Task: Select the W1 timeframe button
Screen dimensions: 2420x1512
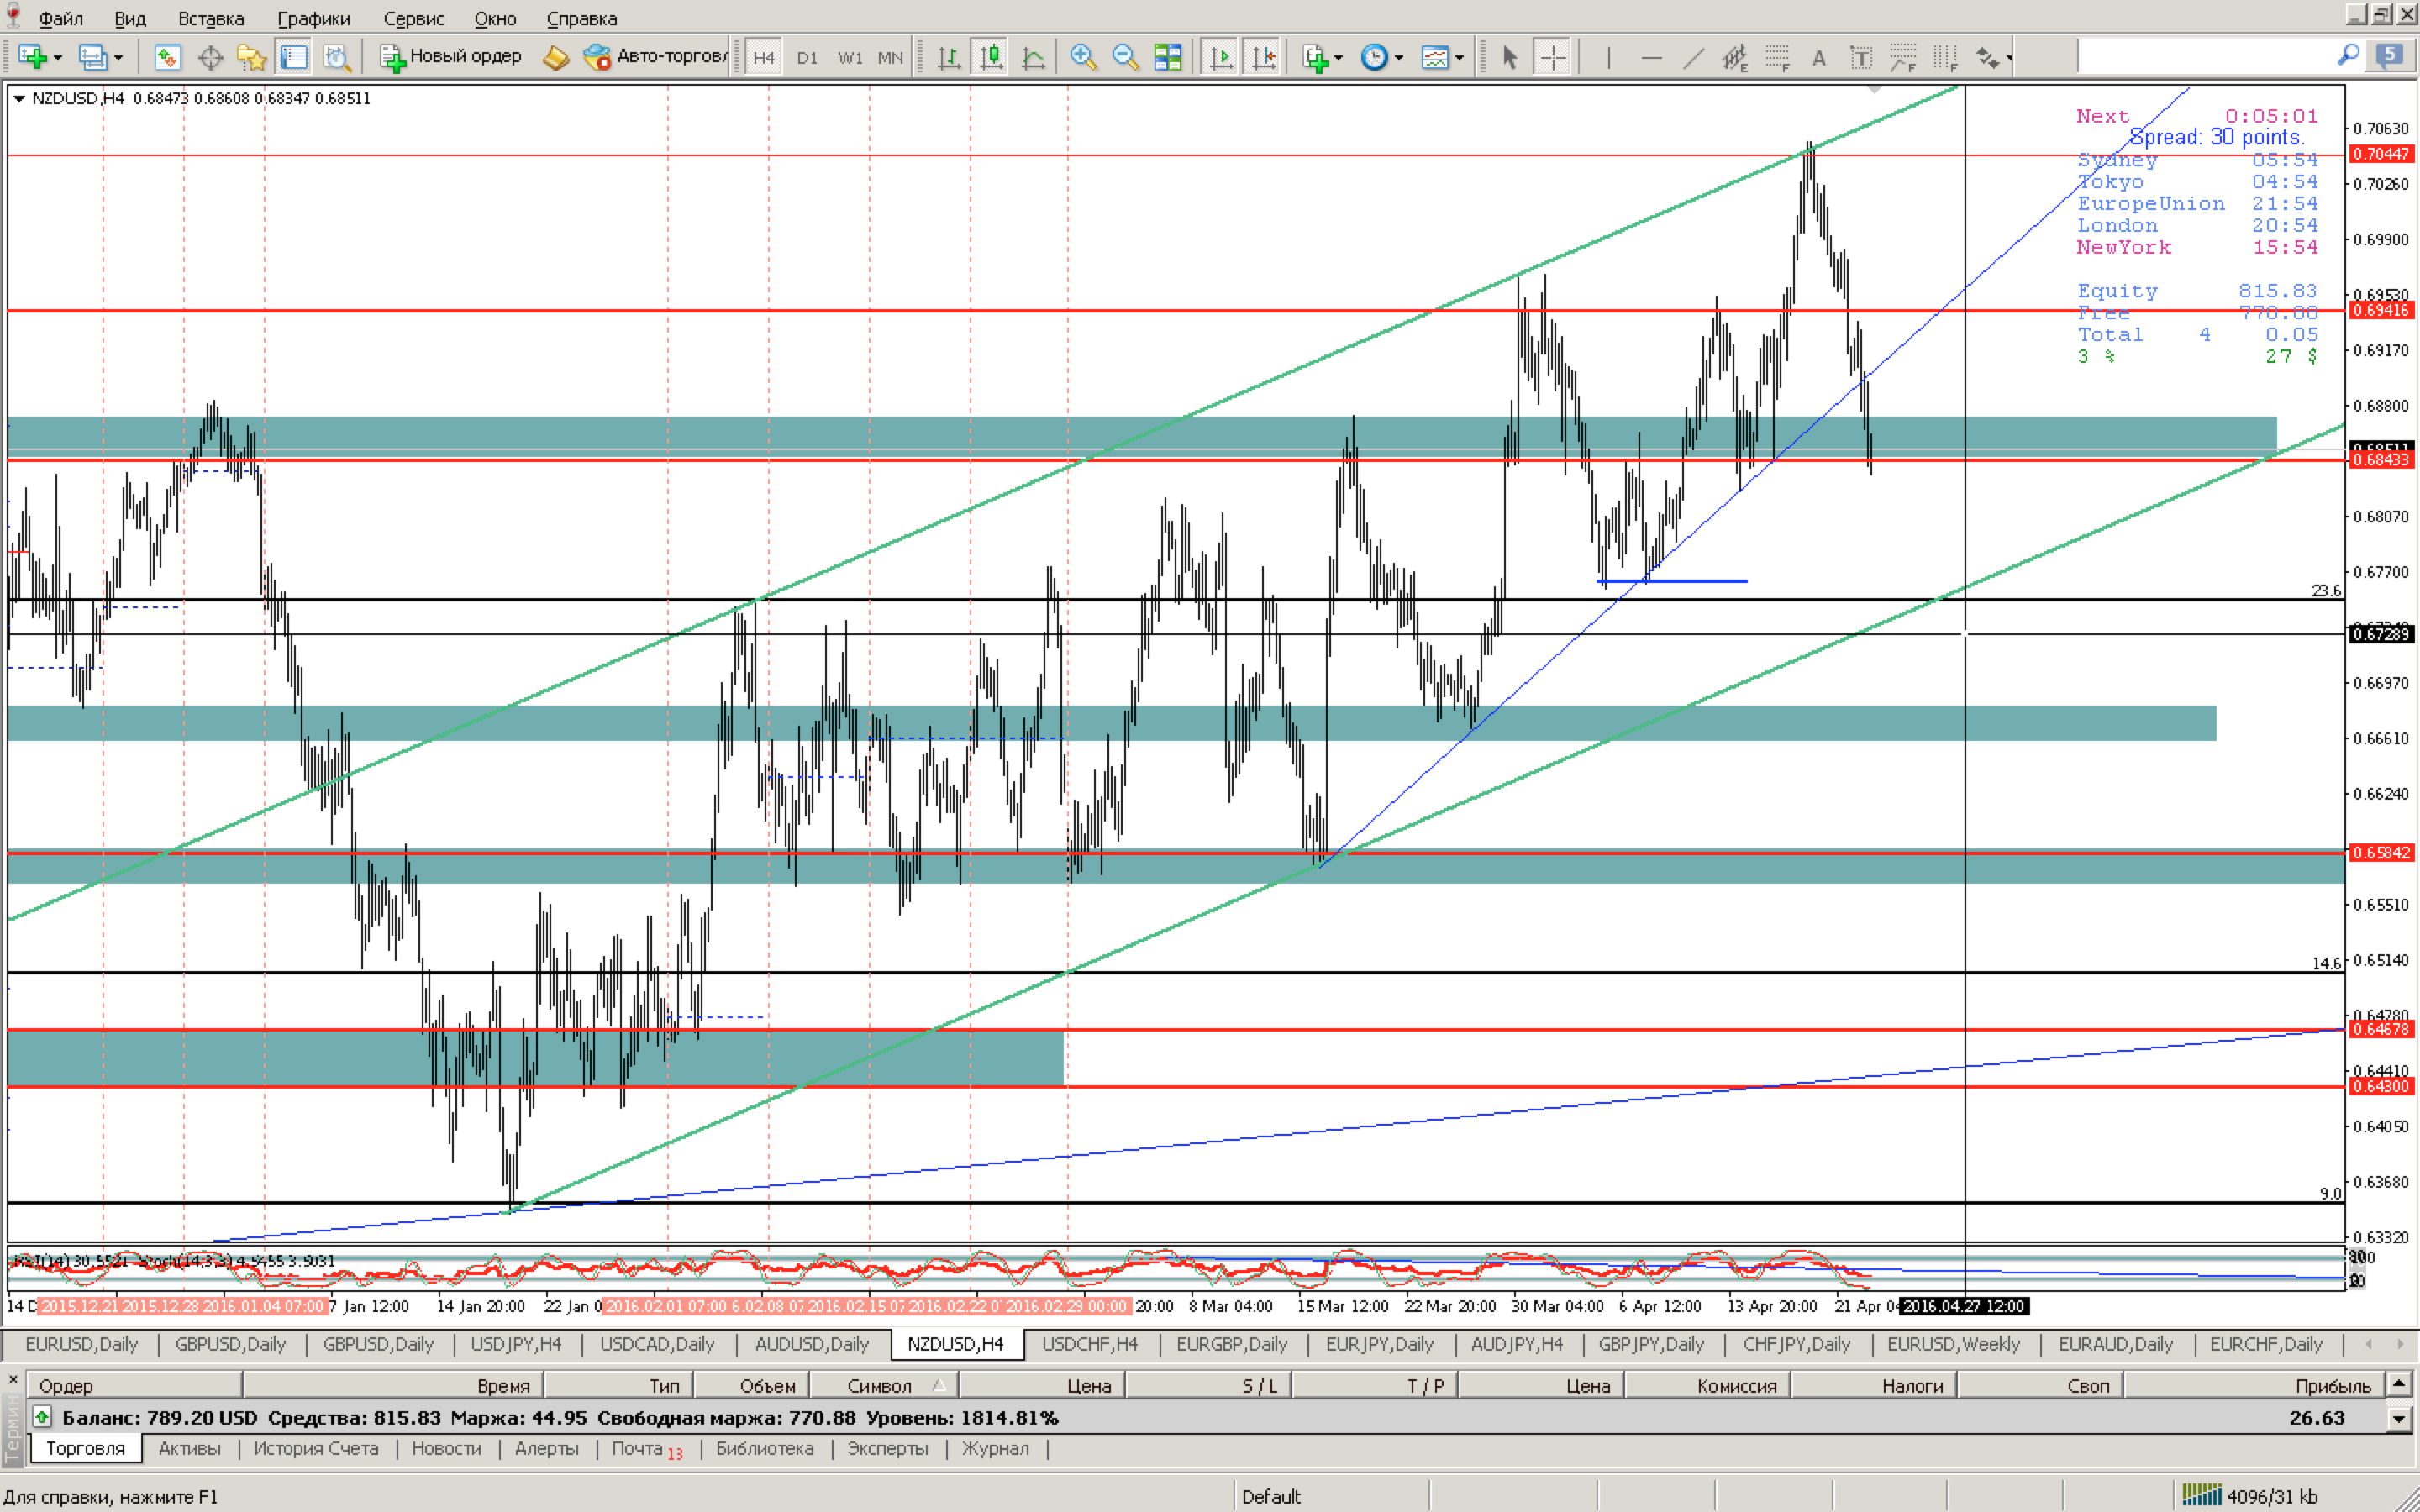Action: (x=850, y=57)
